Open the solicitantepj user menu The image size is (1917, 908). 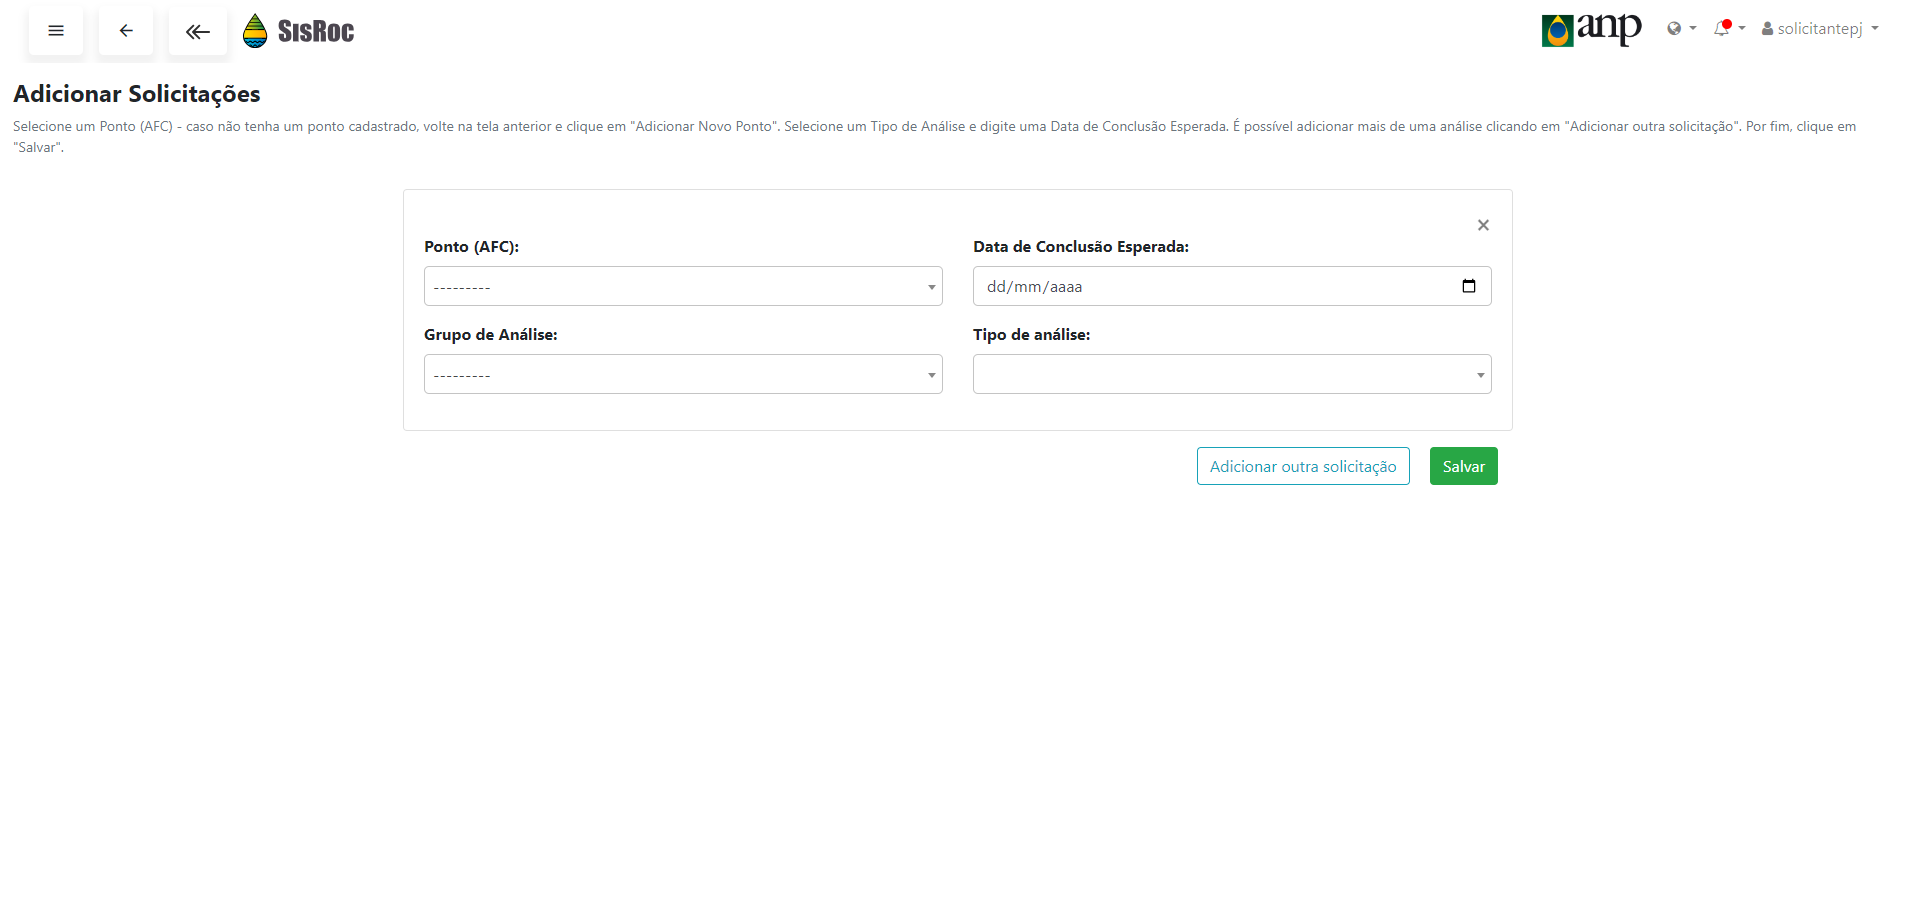tap(1820, 29)
